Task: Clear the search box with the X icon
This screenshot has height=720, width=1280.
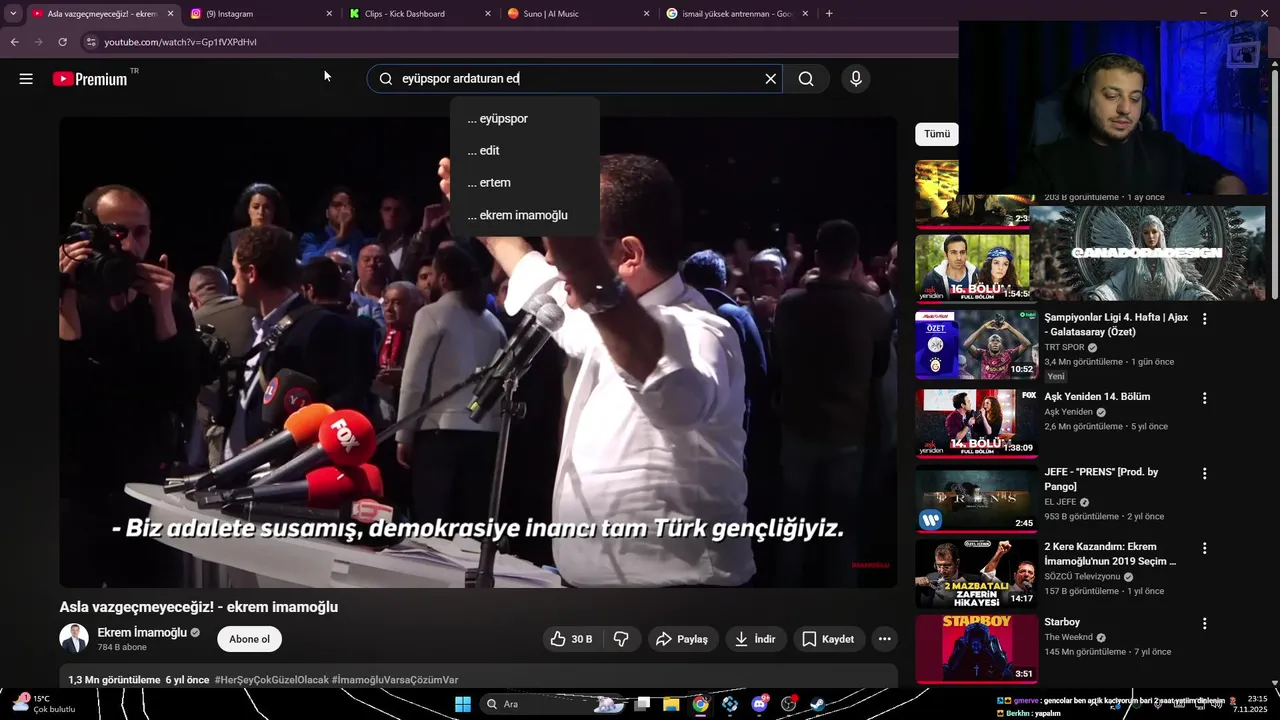Action: [770, 79]
